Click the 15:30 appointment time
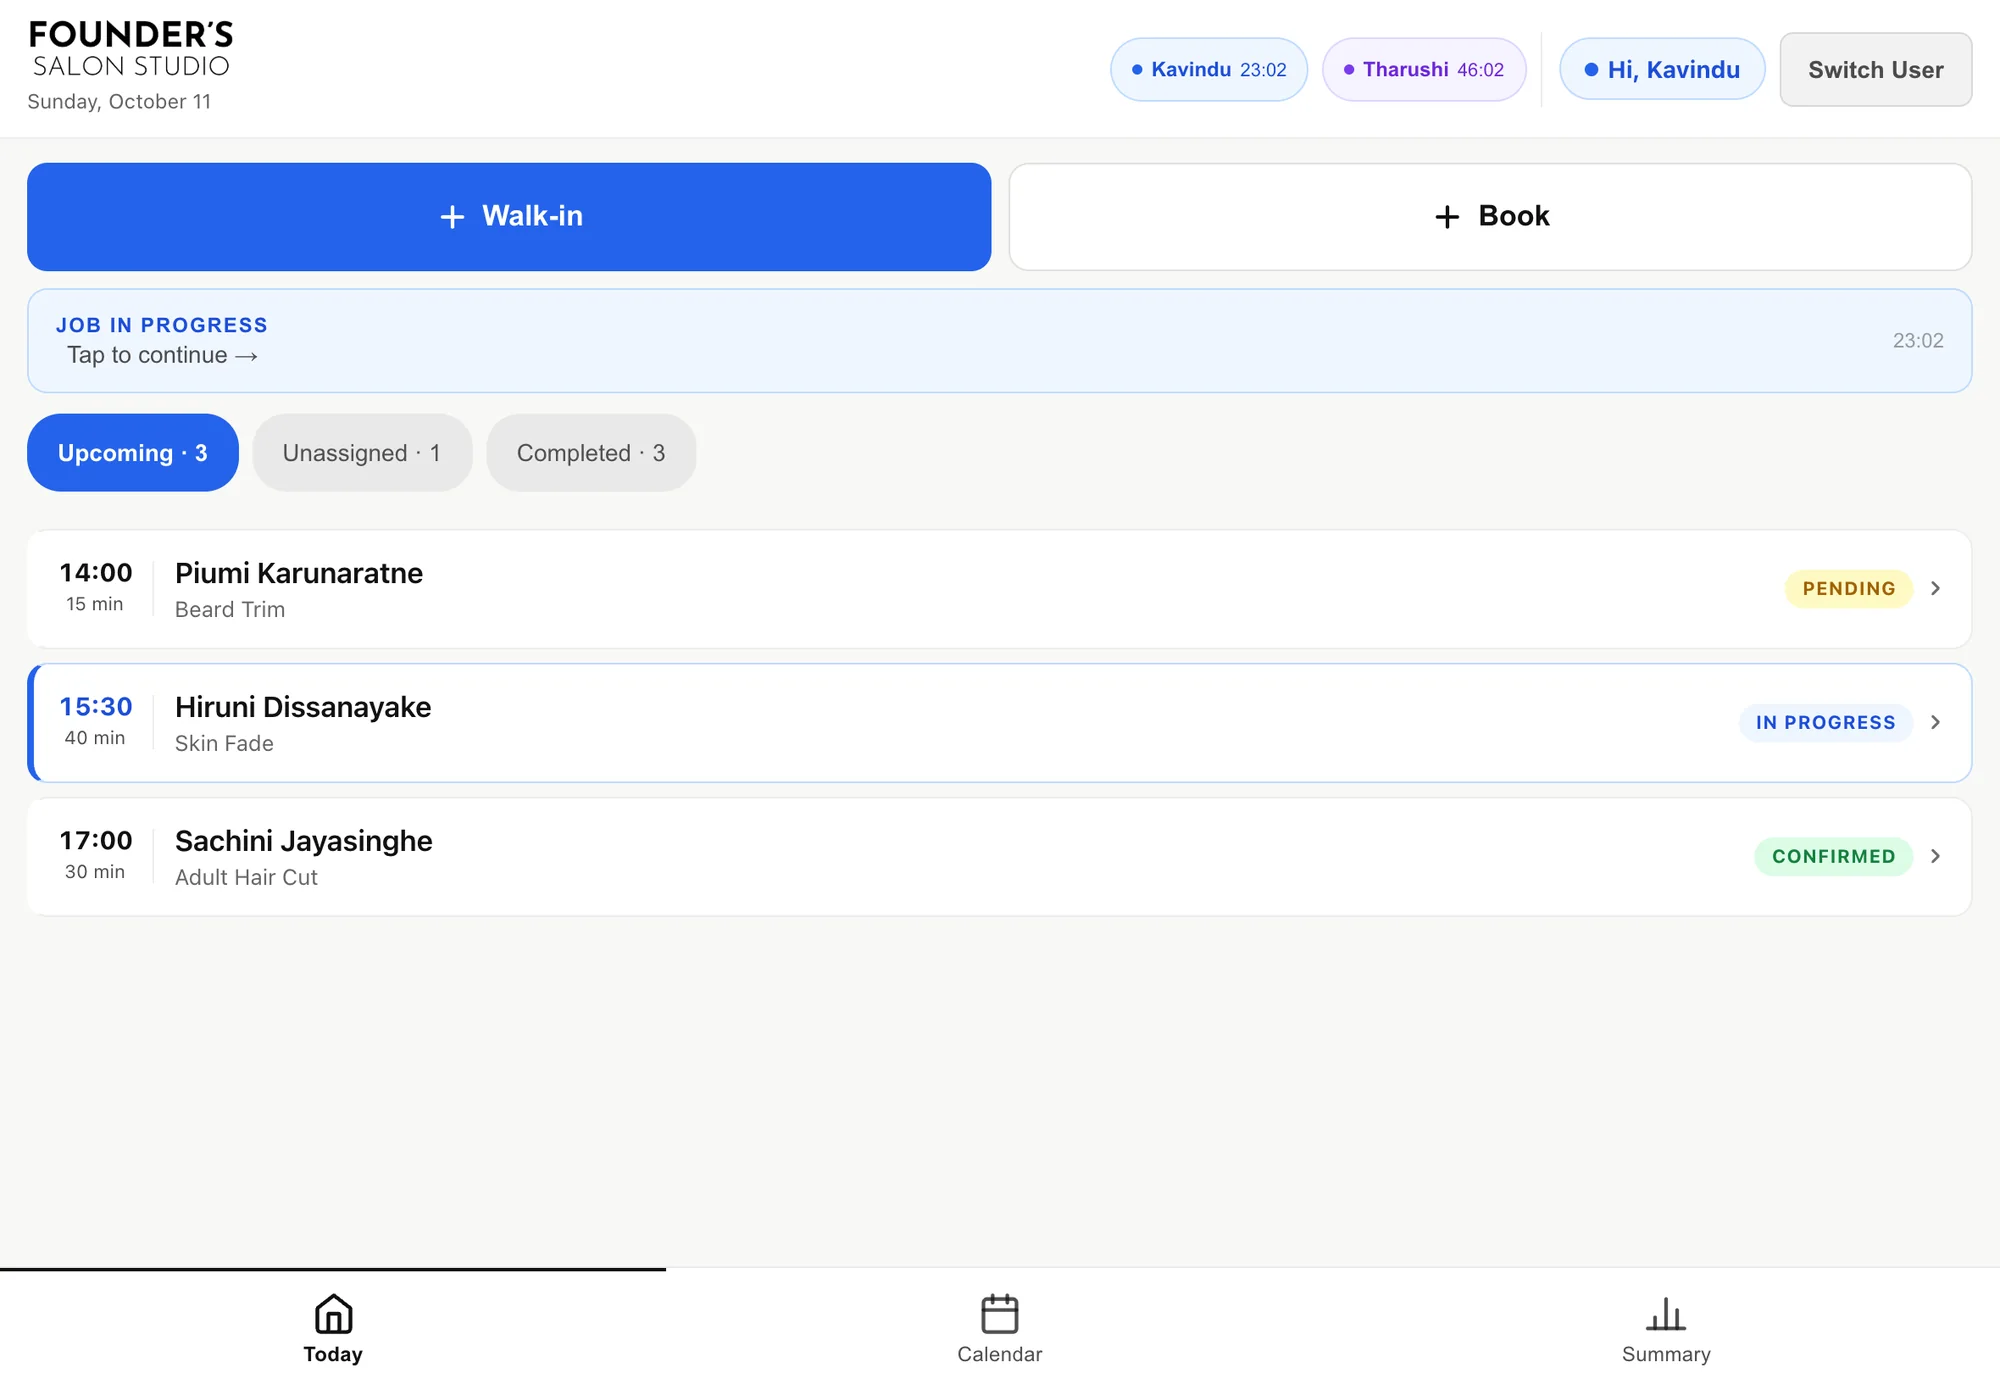 coord(96,706)
